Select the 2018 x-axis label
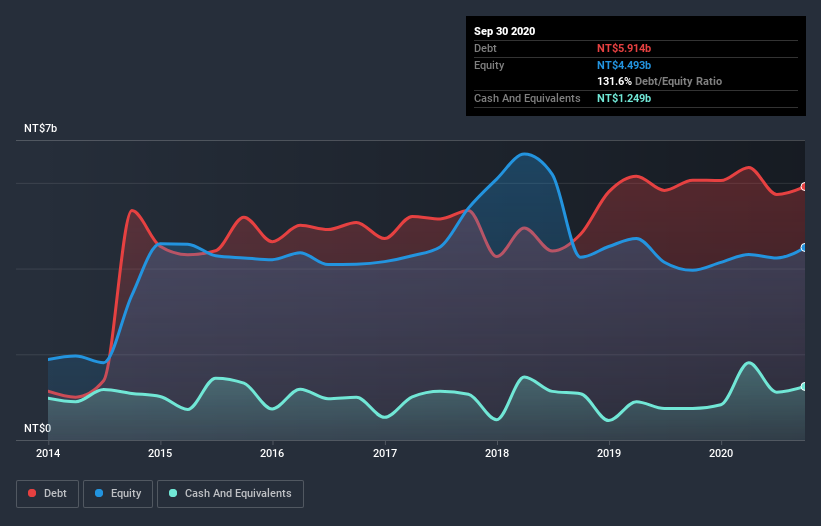 pyautogui.click(x=497, y=453)
